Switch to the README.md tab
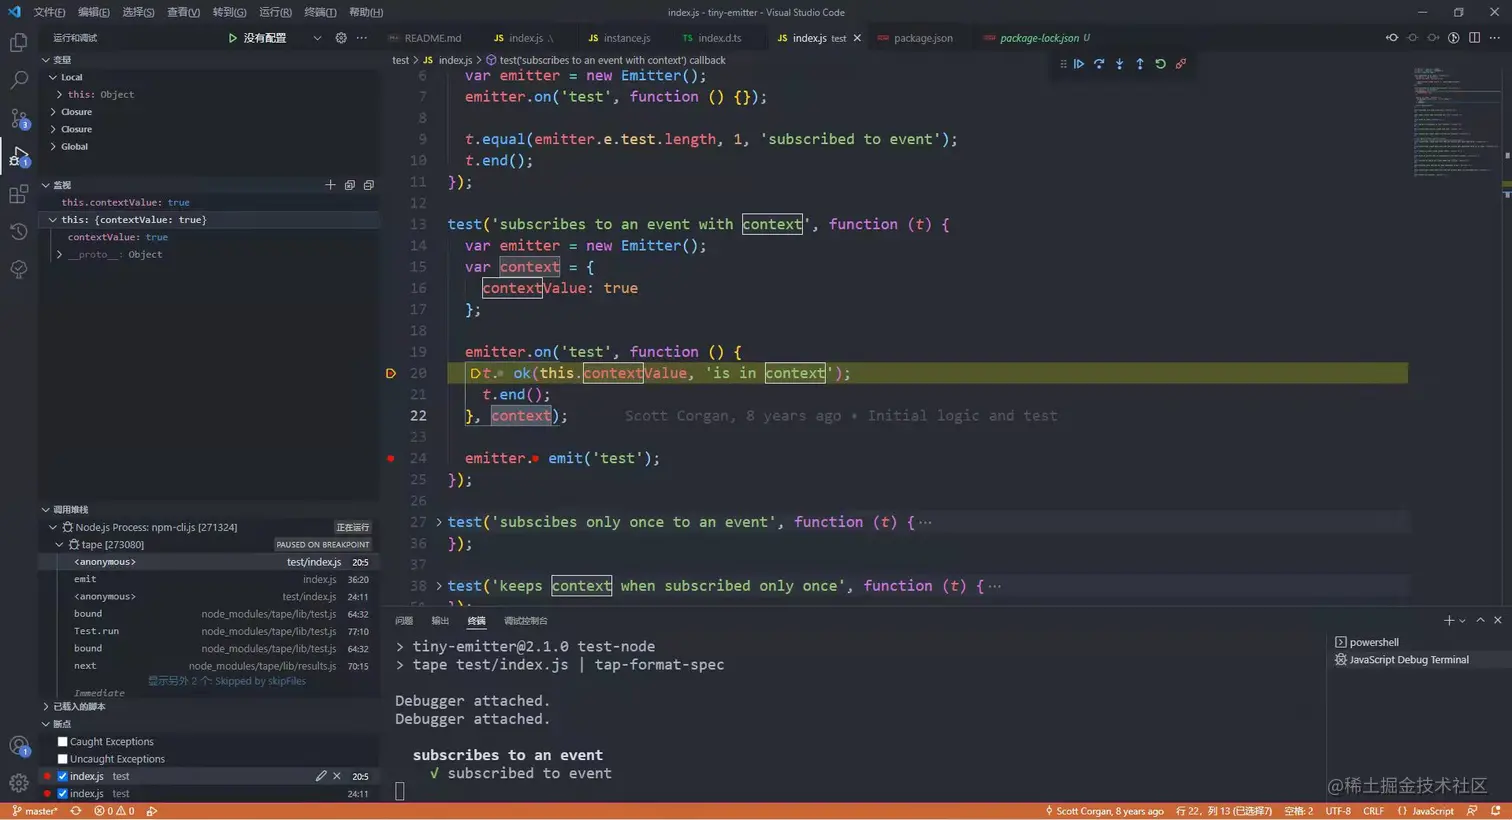This screenshot has width=1512, height=820. pos(425,38)
